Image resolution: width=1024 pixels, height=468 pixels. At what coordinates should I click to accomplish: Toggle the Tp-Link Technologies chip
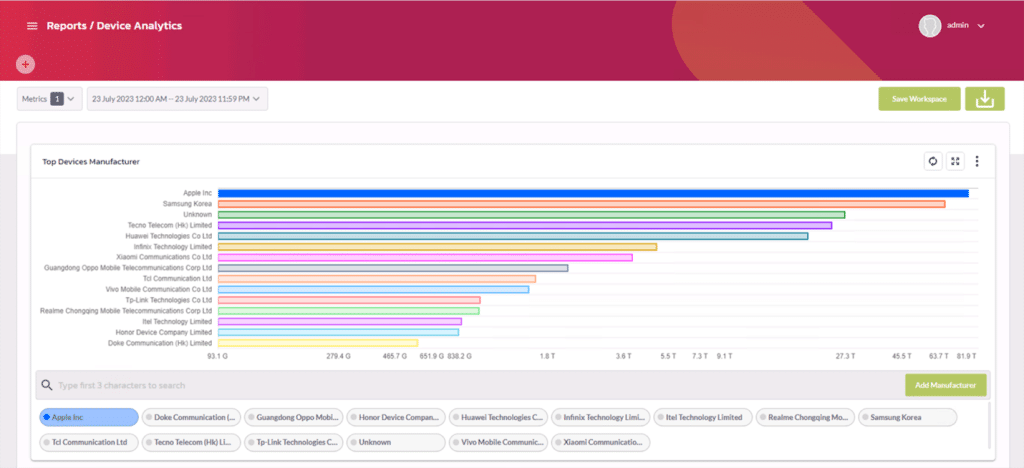(x=294, y=442)
